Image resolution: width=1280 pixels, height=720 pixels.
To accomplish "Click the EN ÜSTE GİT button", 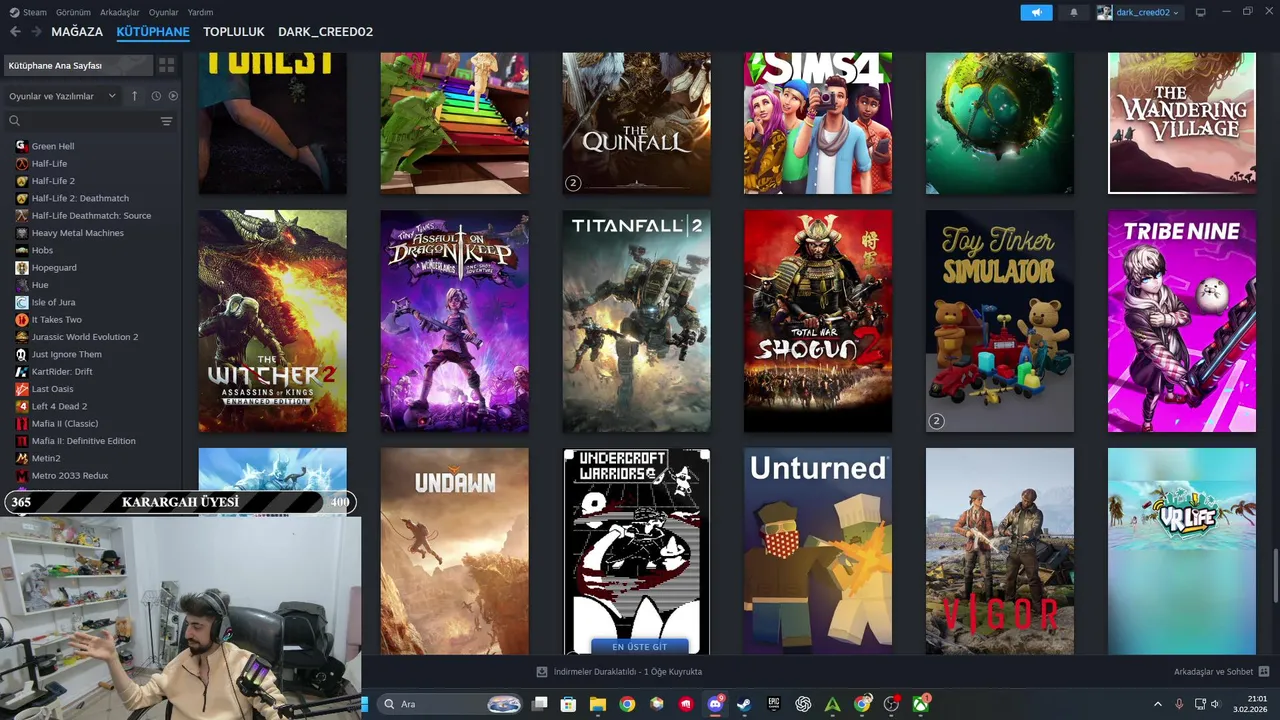I will (640, 646).
